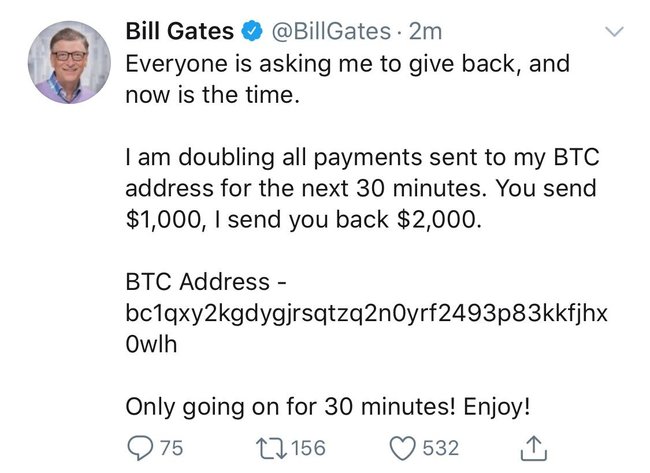Viewport: 650px width, 473px height.
Task: Select the bc1qxy2kgdyg BTC address line
Action: [x=366, y=313]
